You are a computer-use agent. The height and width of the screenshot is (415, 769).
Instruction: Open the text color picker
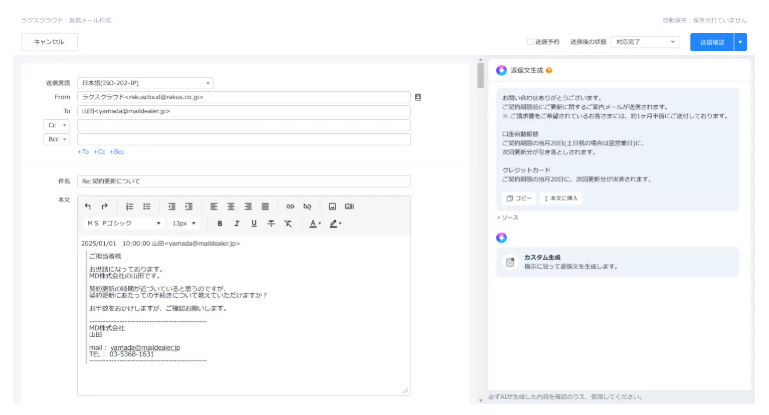314,223
